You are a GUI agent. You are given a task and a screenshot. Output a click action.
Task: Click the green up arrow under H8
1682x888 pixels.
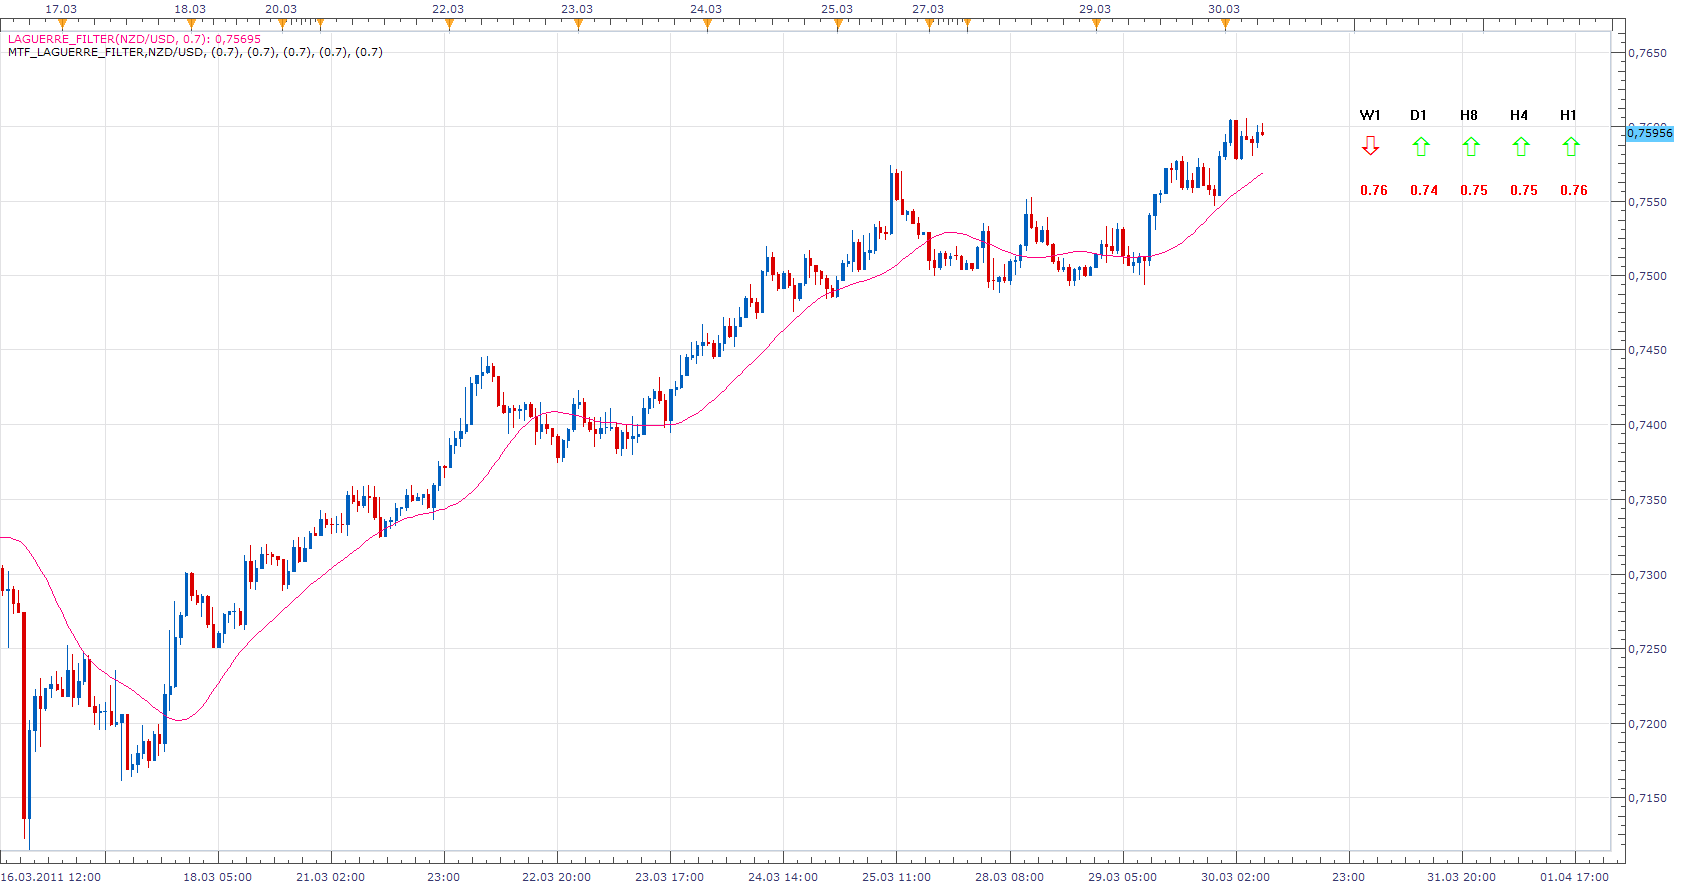[1470, 146]
